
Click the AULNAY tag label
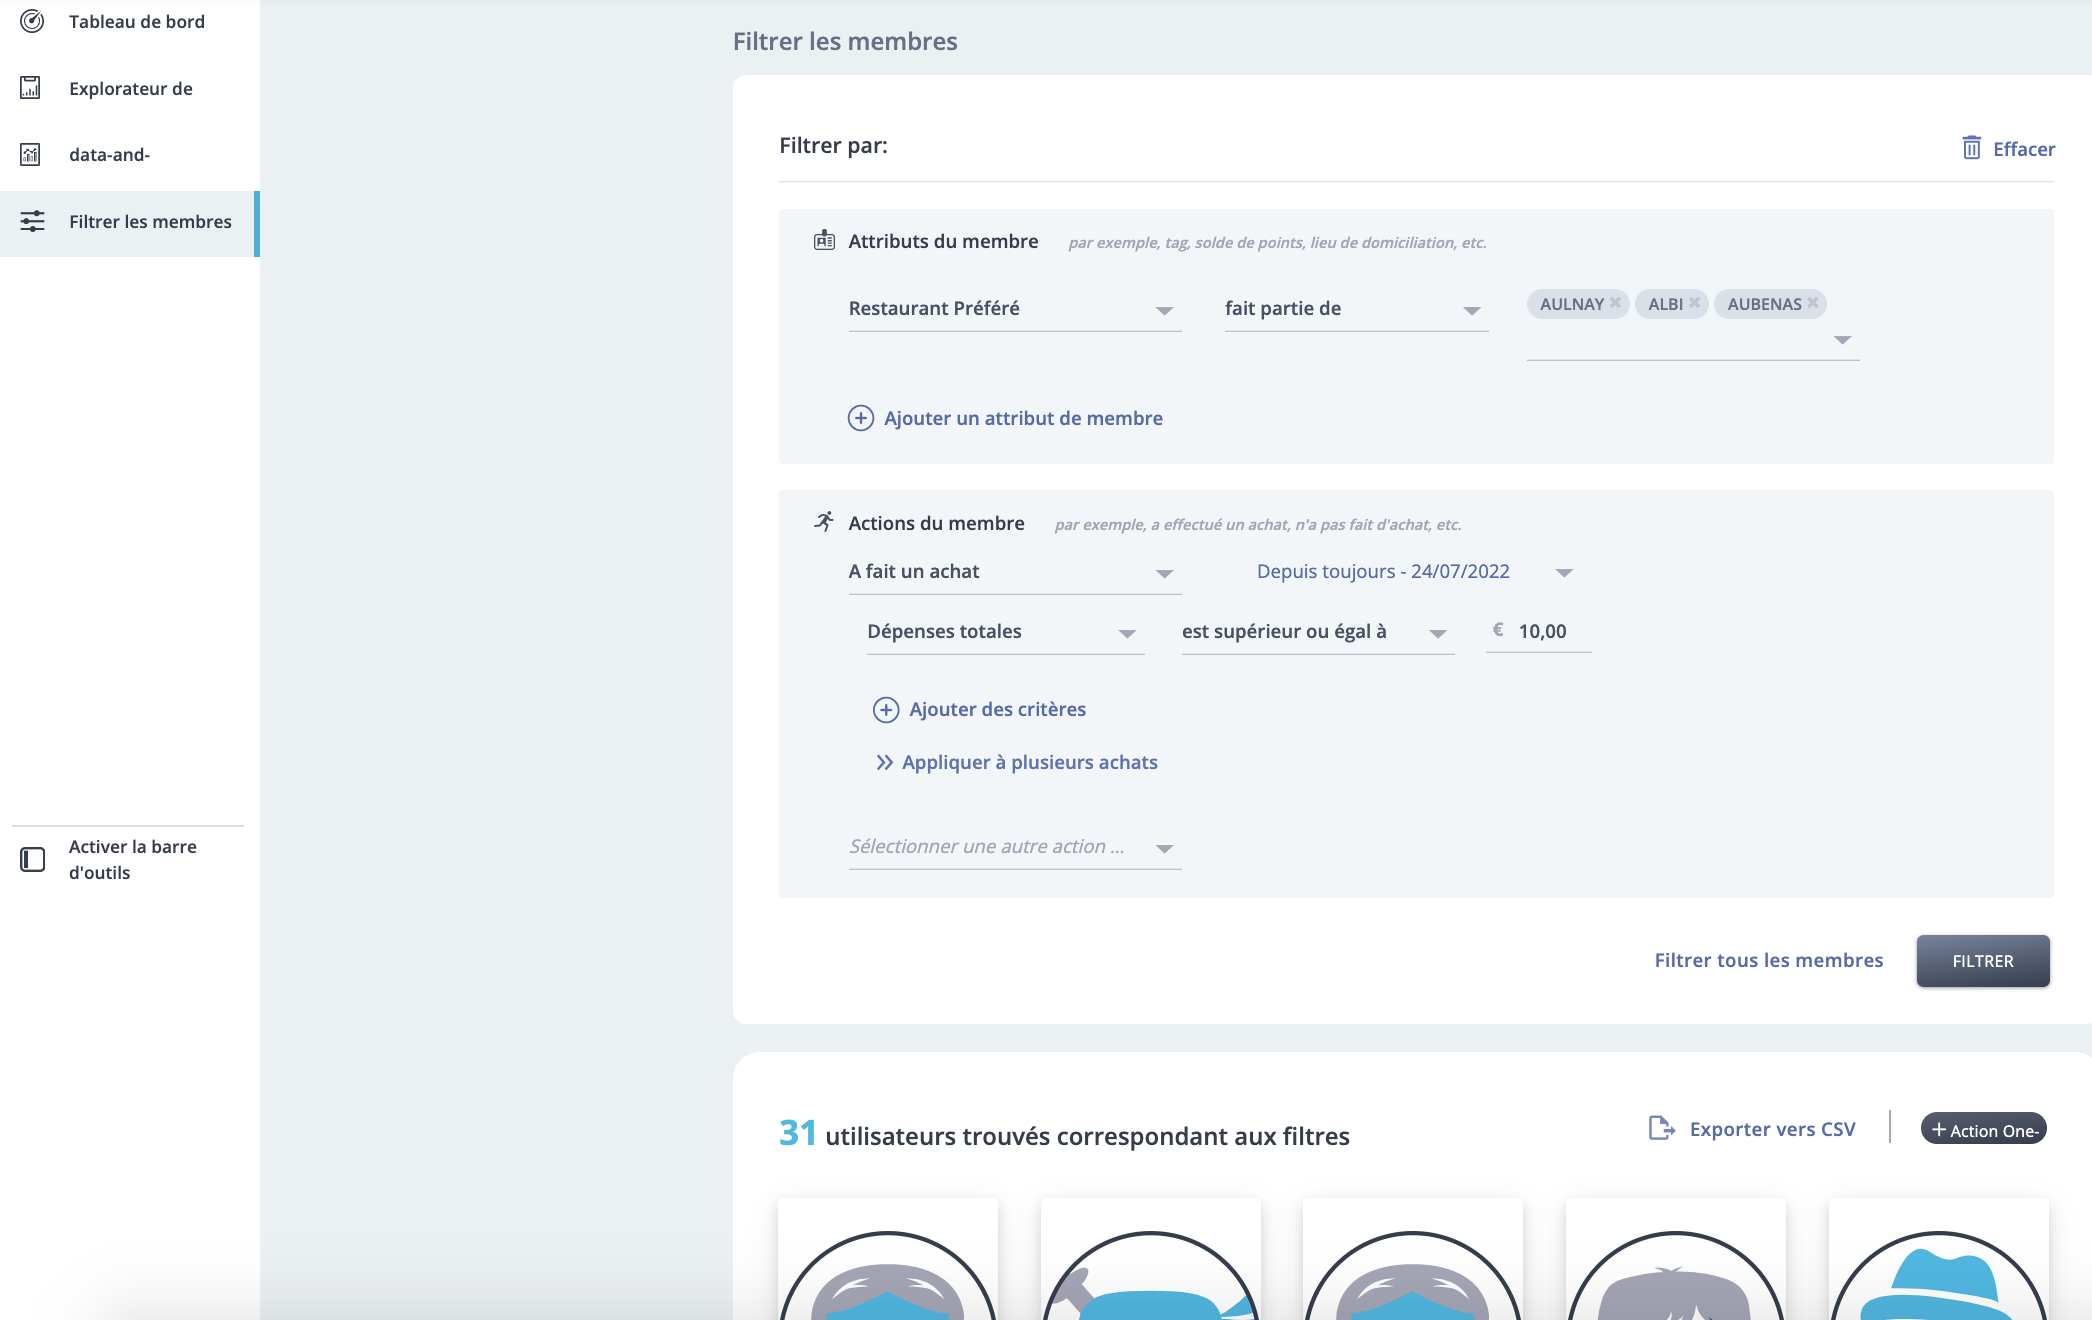click(x=1571, y=304)
